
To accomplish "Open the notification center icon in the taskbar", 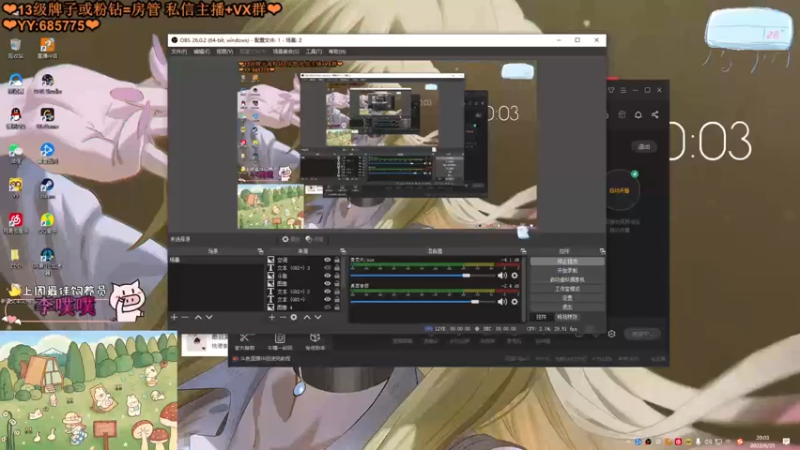I will coord(786,441).
